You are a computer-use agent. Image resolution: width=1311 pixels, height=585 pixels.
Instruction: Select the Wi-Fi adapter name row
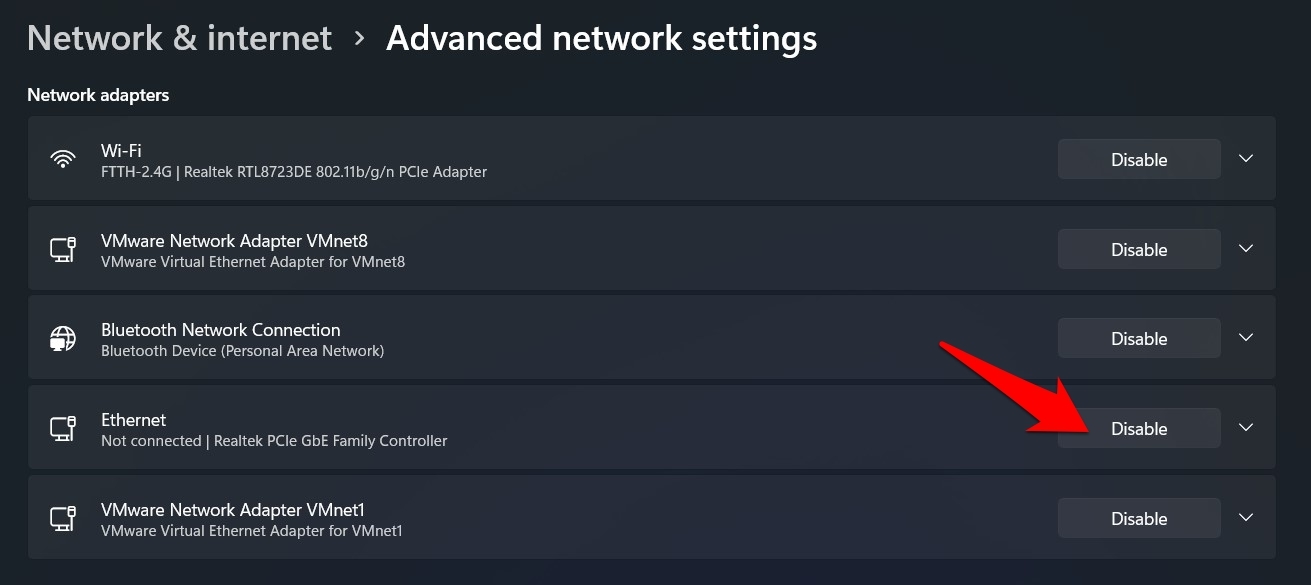pos(120,150)
